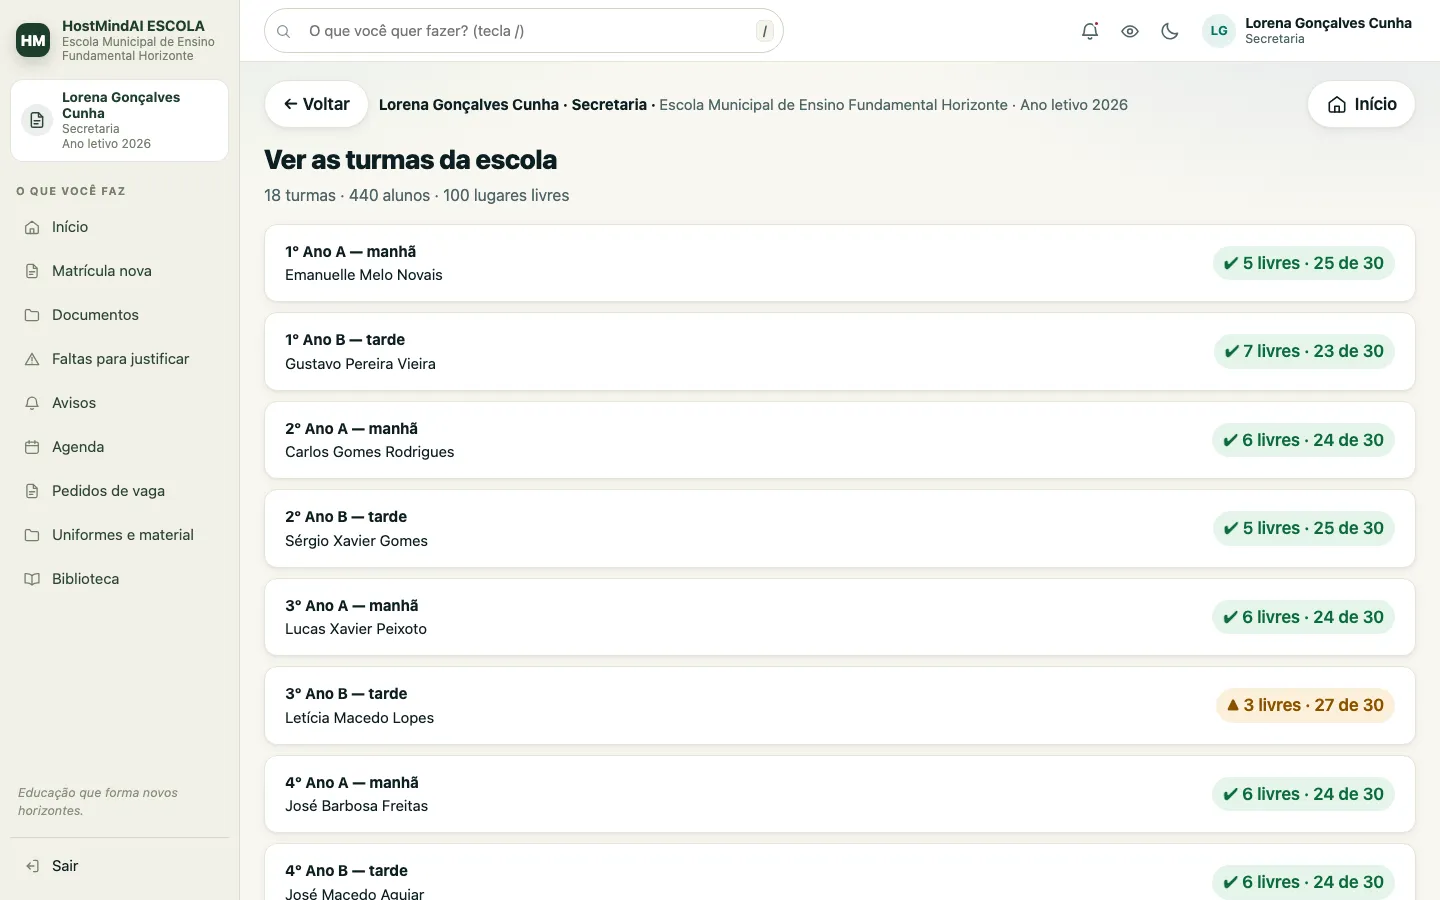Click teacher name Letícia Macedo Lopes

pyautogui.click(x=359, y=718)
